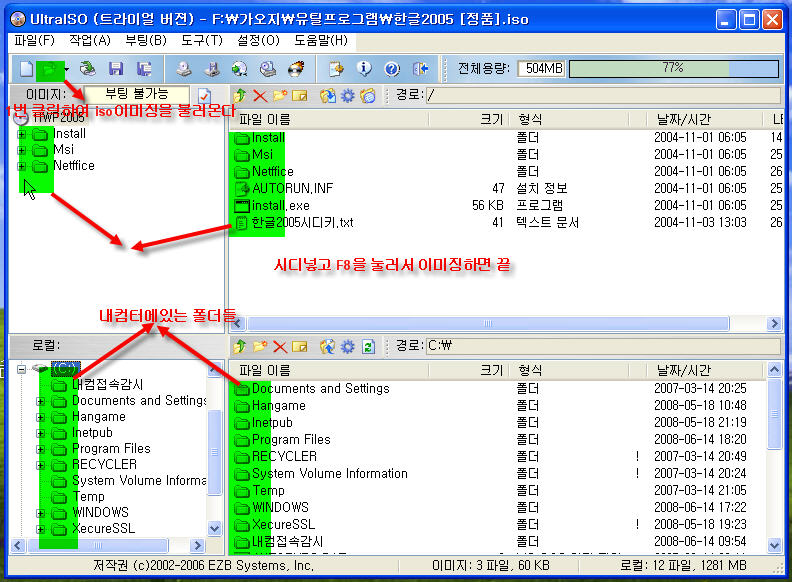Sort image list by 날짜/시간 column
792x582 pixels.
click(705, 120)
